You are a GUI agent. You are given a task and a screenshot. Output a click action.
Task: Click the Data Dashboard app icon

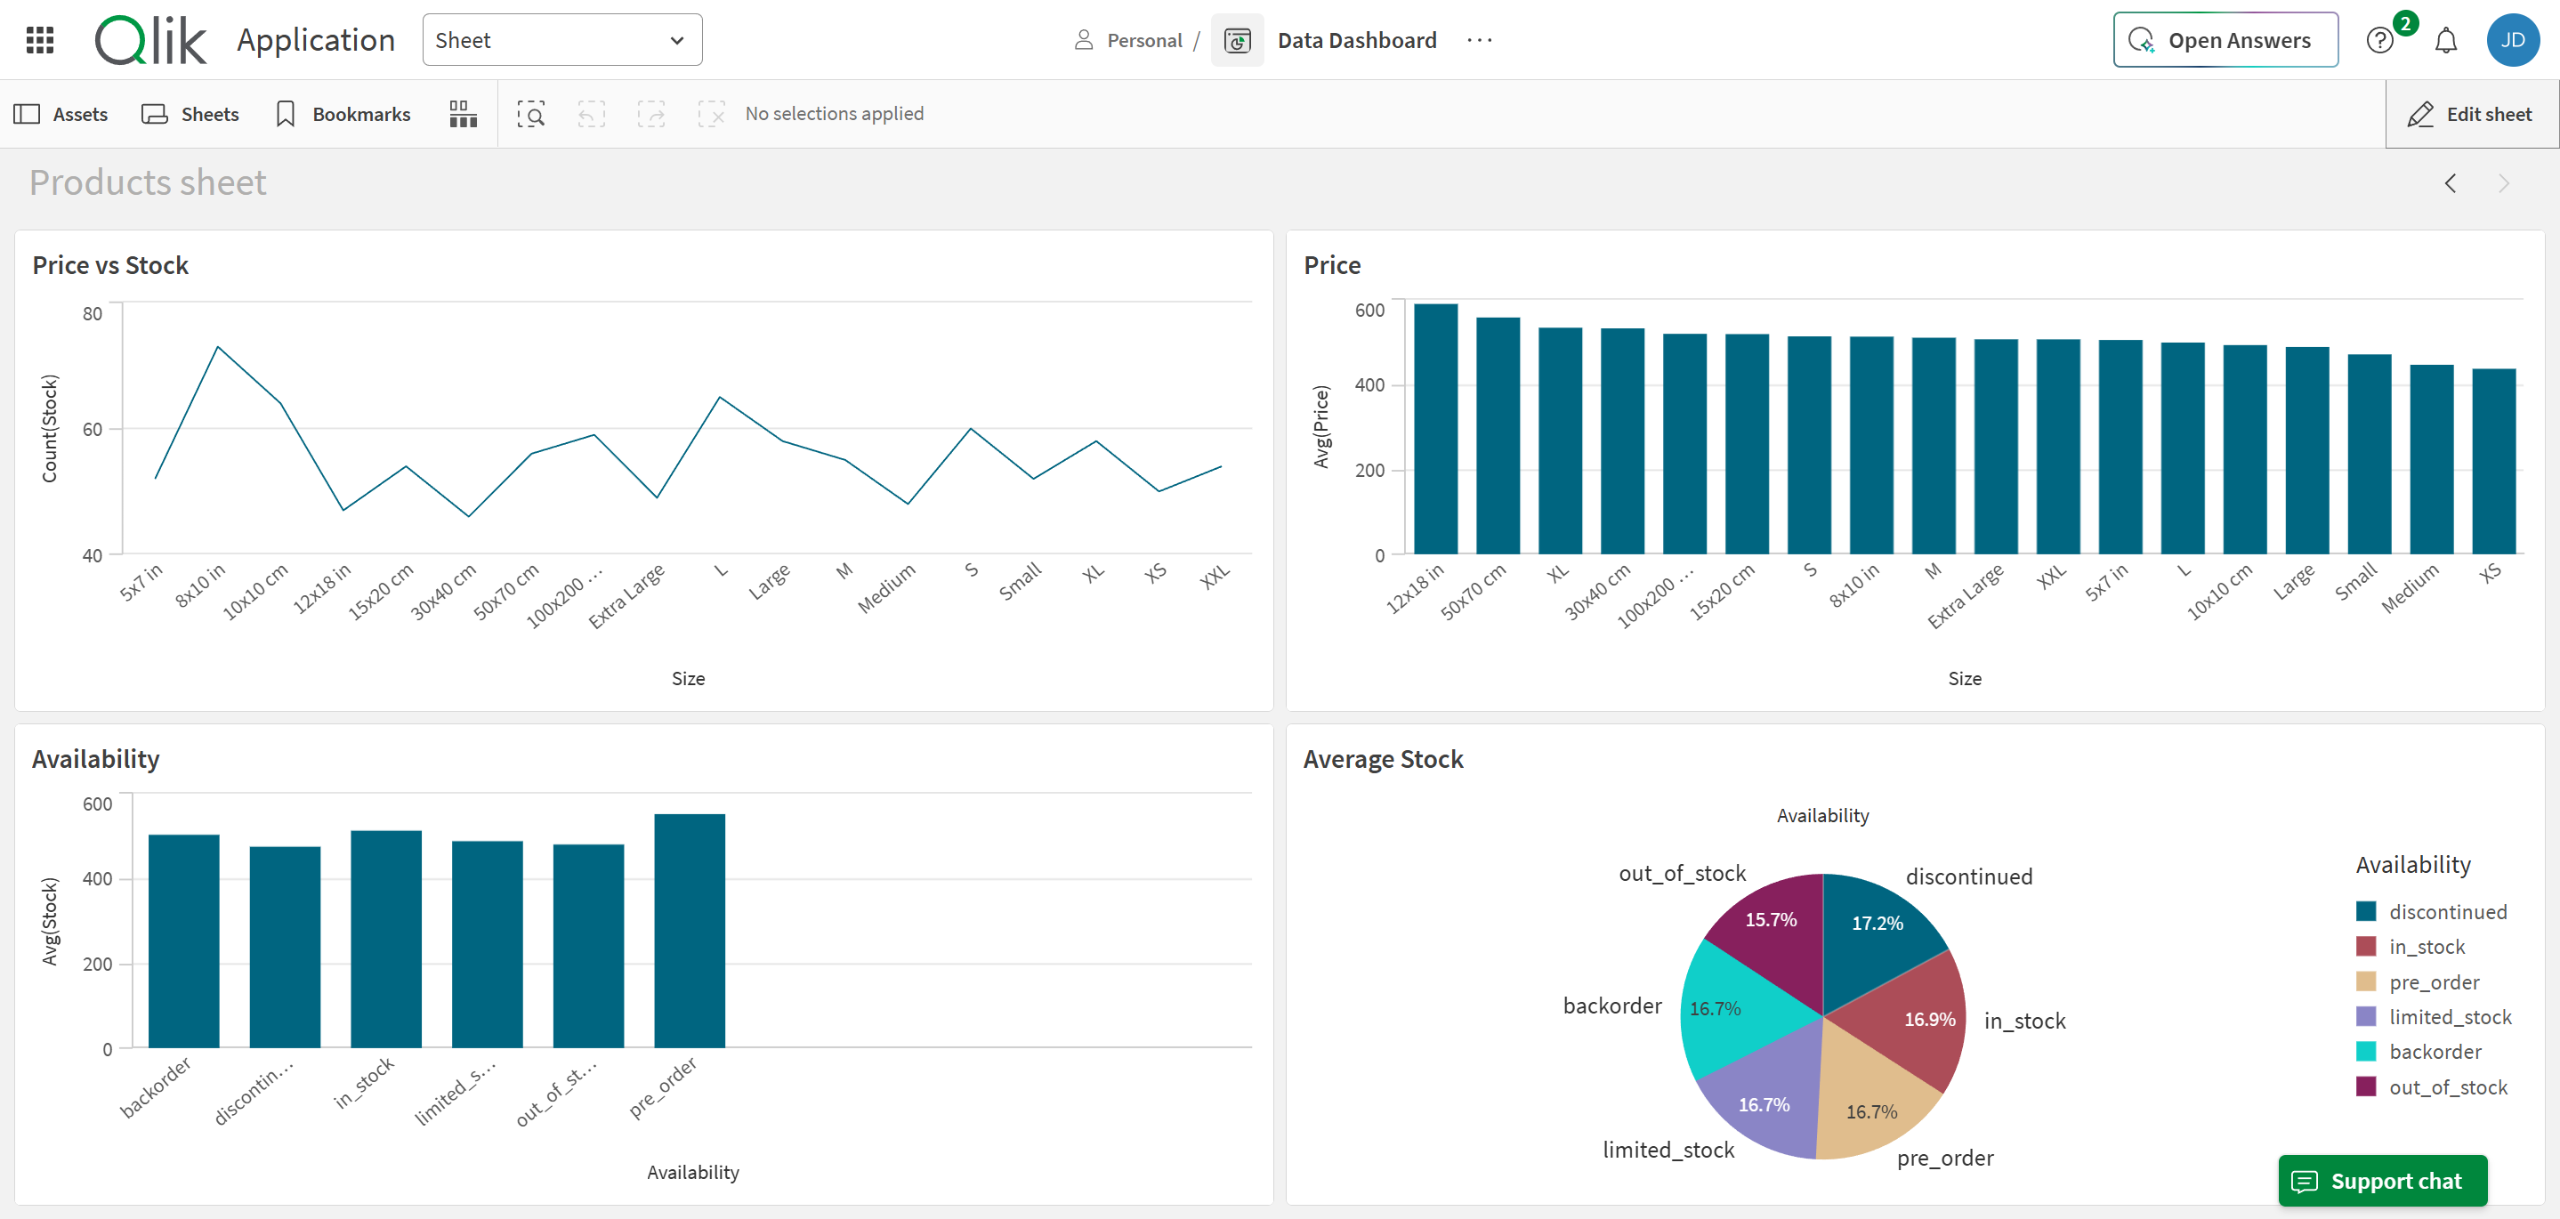point(1237,41)
